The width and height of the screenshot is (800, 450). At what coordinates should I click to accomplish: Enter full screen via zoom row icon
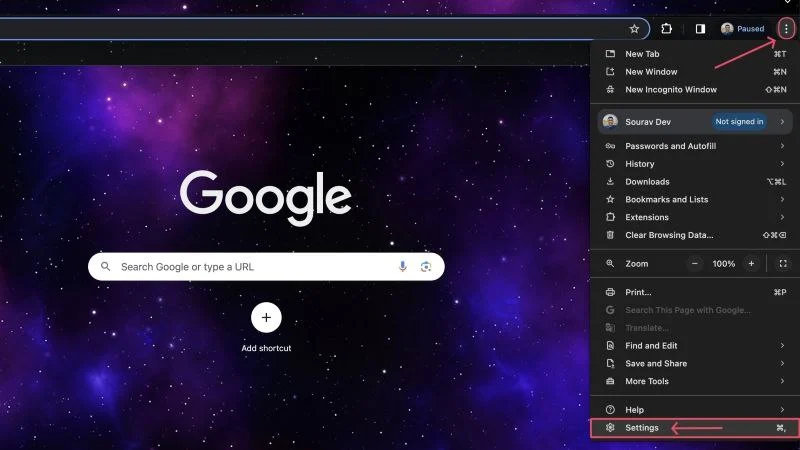[x=783, y=264]
